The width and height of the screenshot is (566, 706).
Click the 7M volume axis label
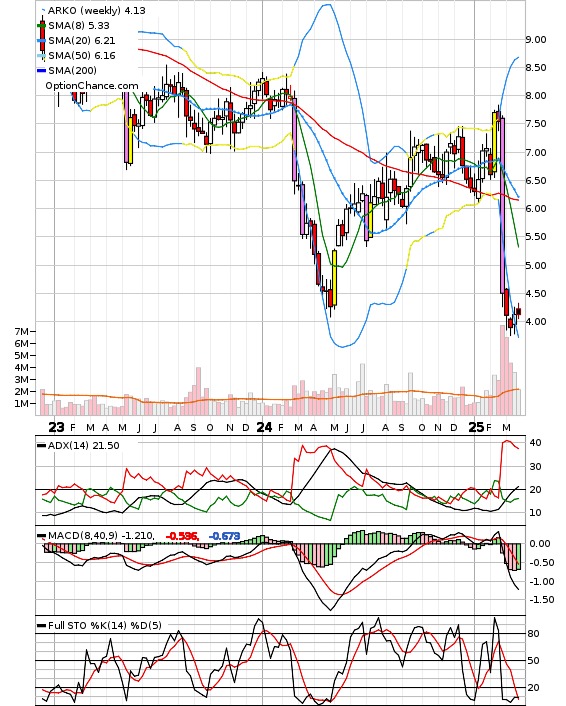point(22,331)
